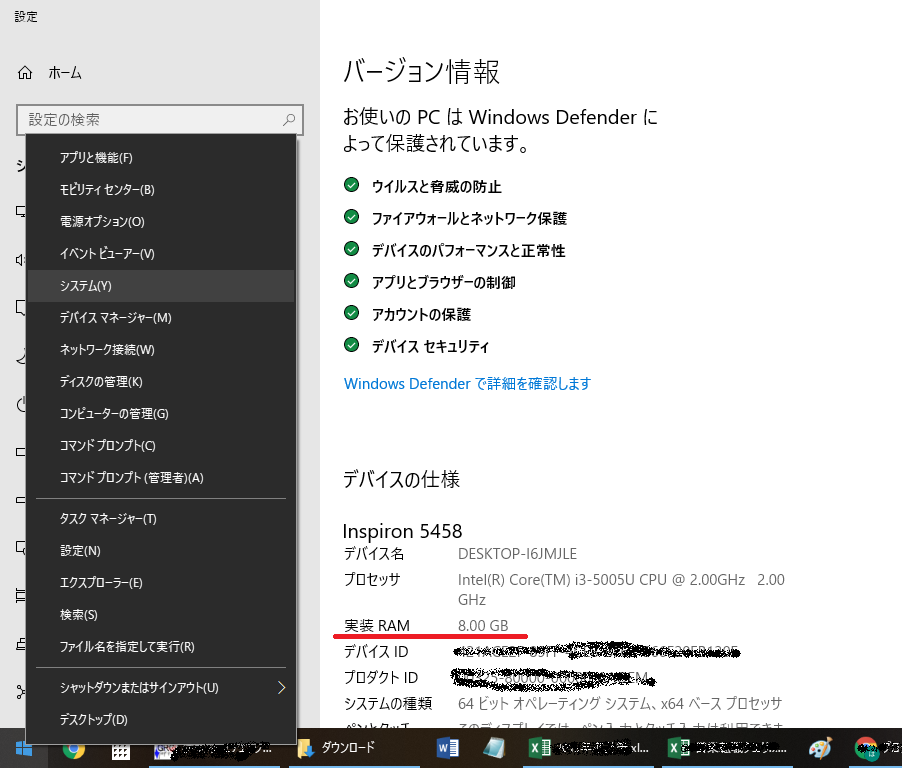Click green check beside デバイスのパフォーマンスと正常性
This screenshot has width=902, height=768.
(x=351, y=249)
